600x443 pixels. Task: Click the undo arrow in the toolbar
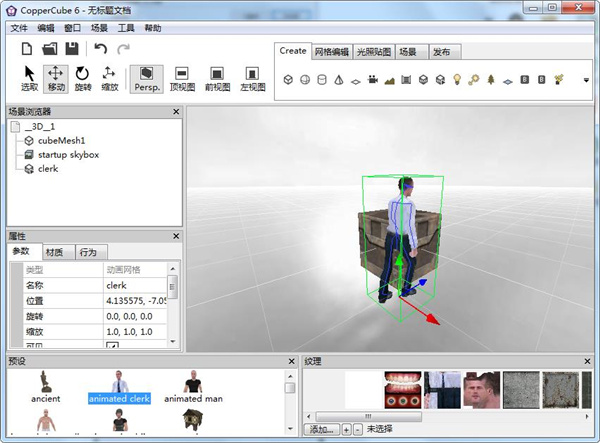click(100, 48)
